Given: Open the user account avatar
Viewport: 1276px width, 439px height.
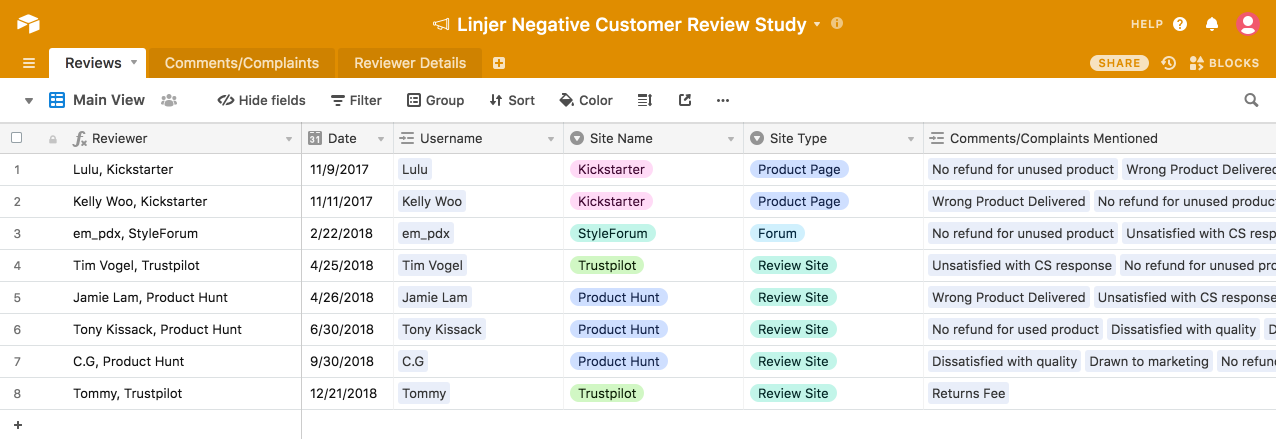Looking at the screenshot, I should pyautogui.click(x=1246, y=24).
